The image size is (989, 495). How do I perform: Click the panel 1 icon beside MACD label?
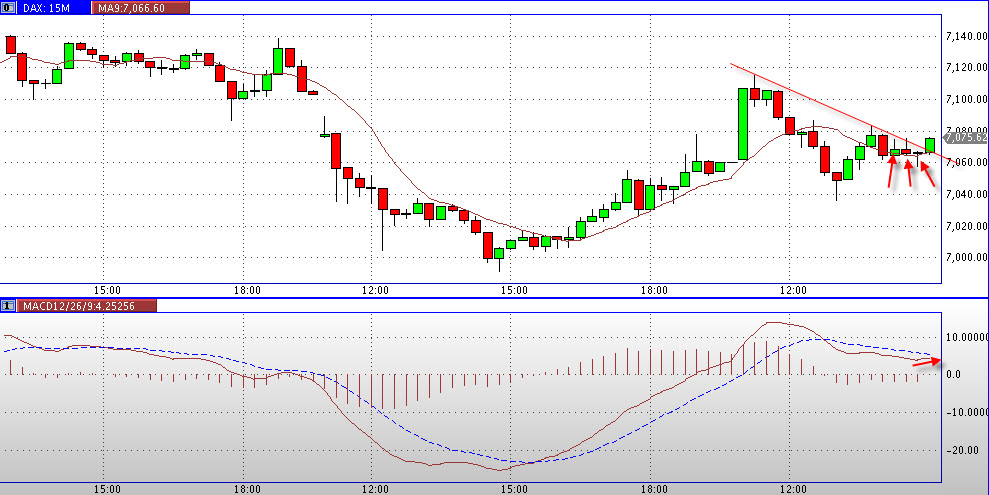(7, 306)
